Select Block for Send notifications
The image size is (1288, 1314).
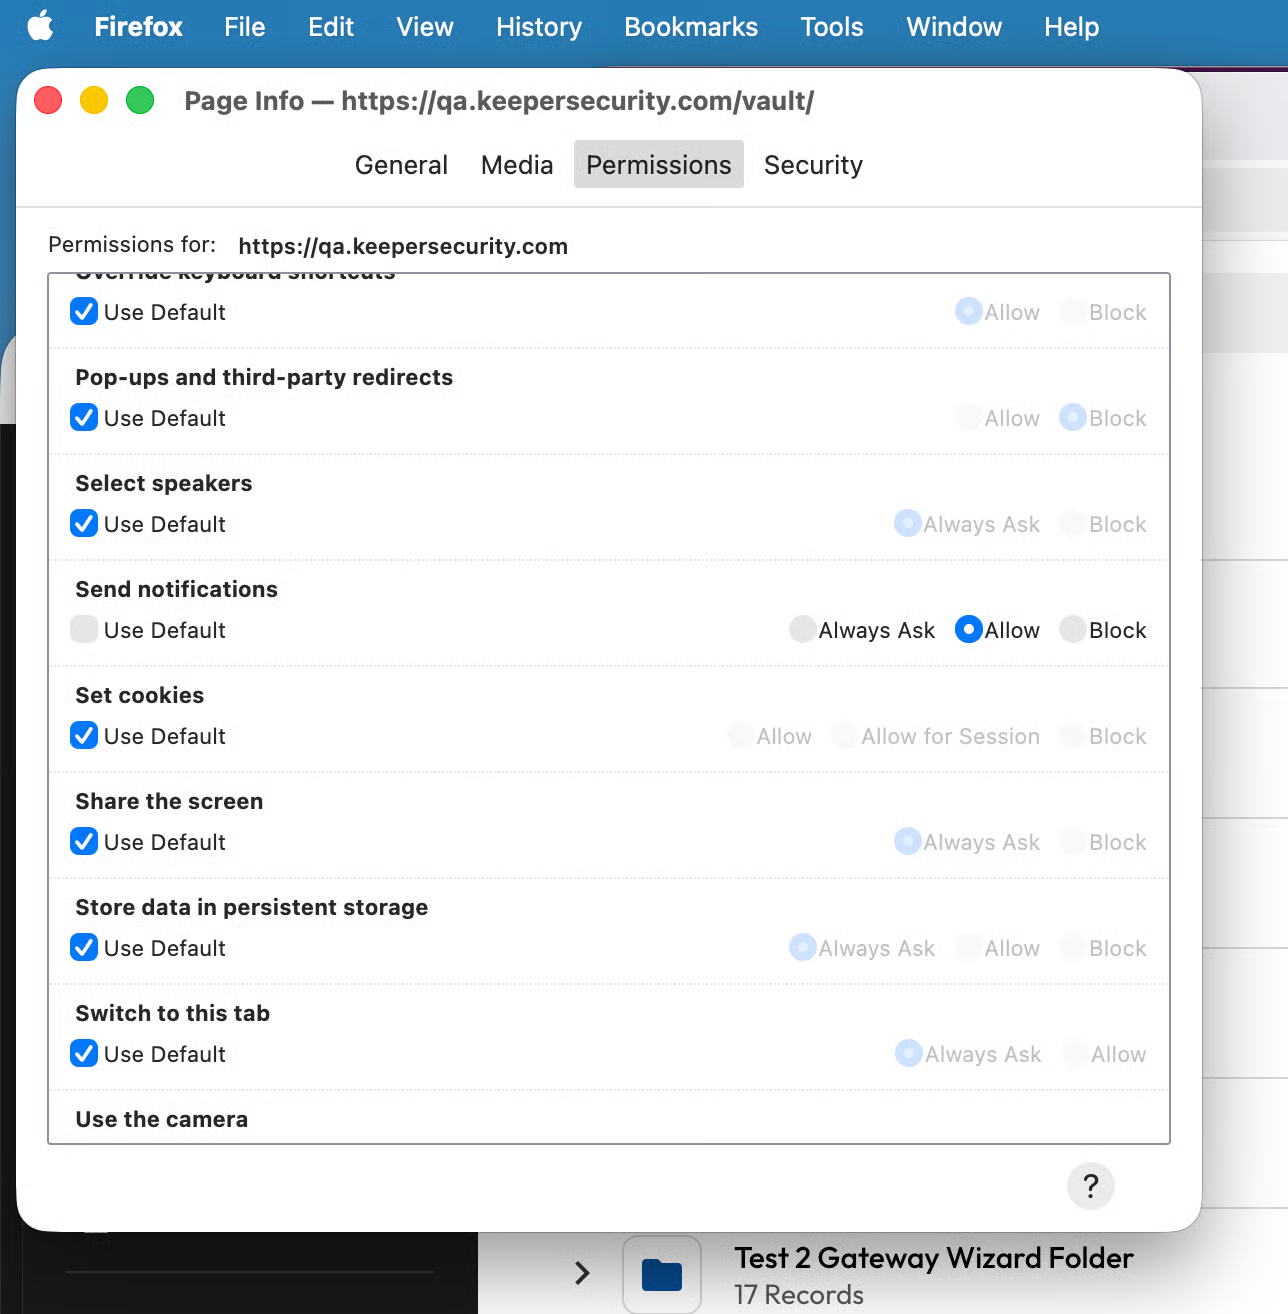click(x=1073, y=630)
